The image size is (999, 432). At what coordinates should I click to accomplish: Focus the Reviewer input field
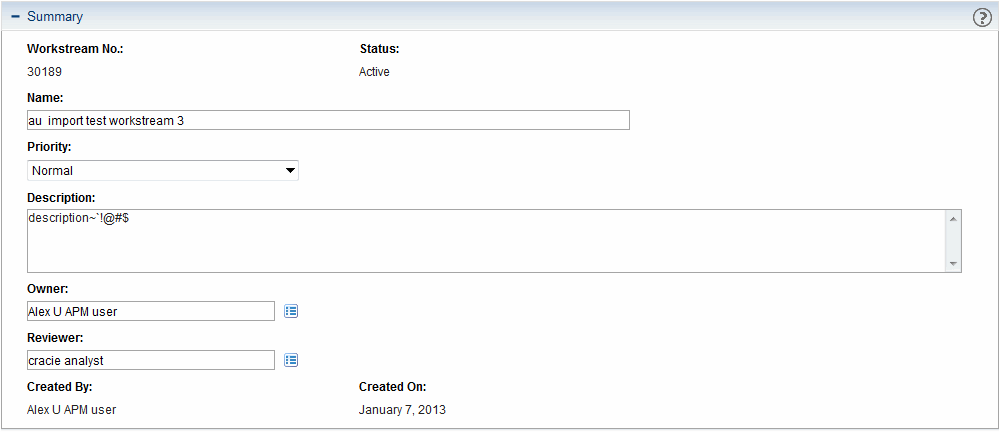(151, 360)
